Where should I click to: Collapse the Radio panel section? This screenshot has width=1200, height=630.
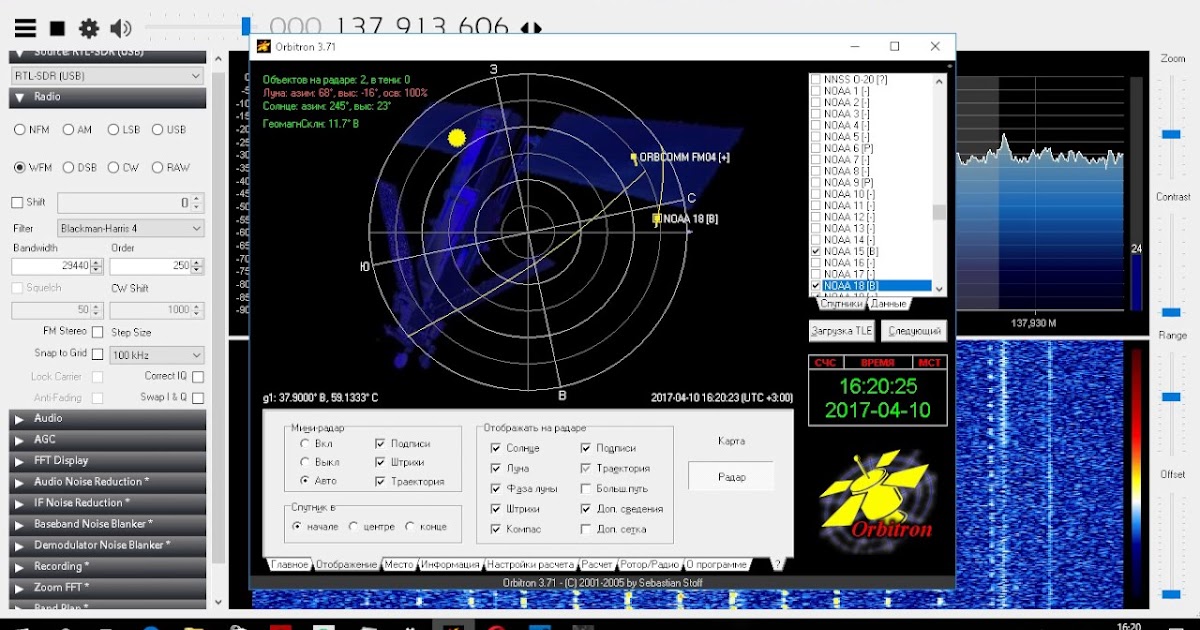[x=108, y=97]
